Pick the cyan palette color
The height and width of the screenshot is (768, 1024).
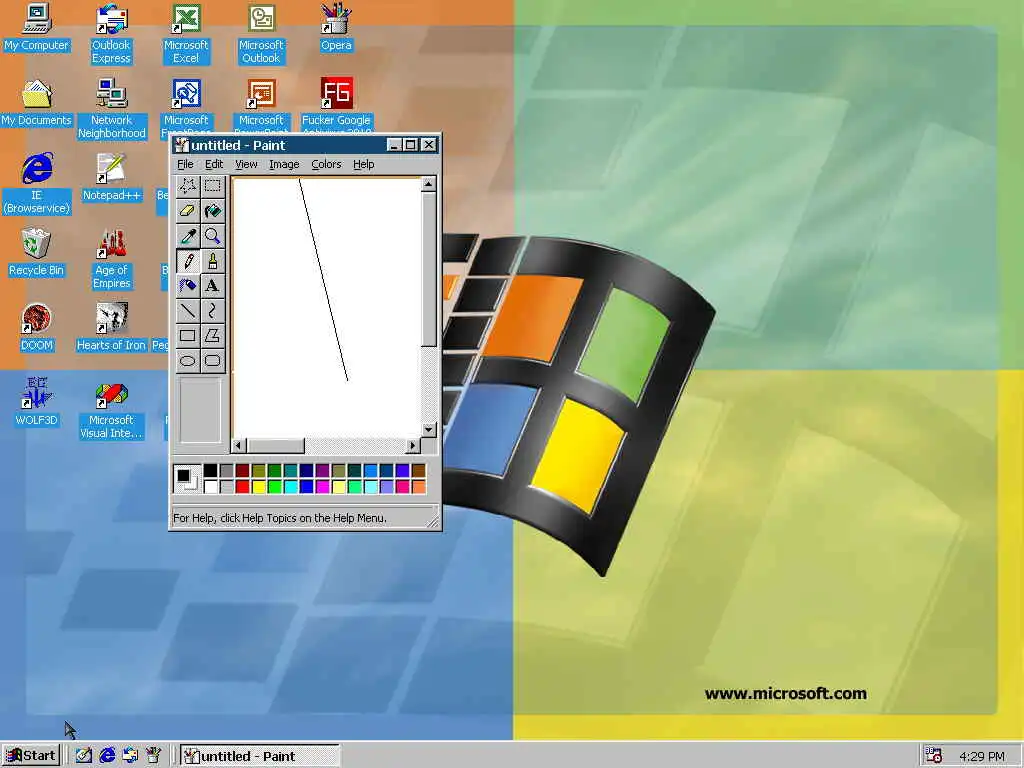tap(291, 487)
